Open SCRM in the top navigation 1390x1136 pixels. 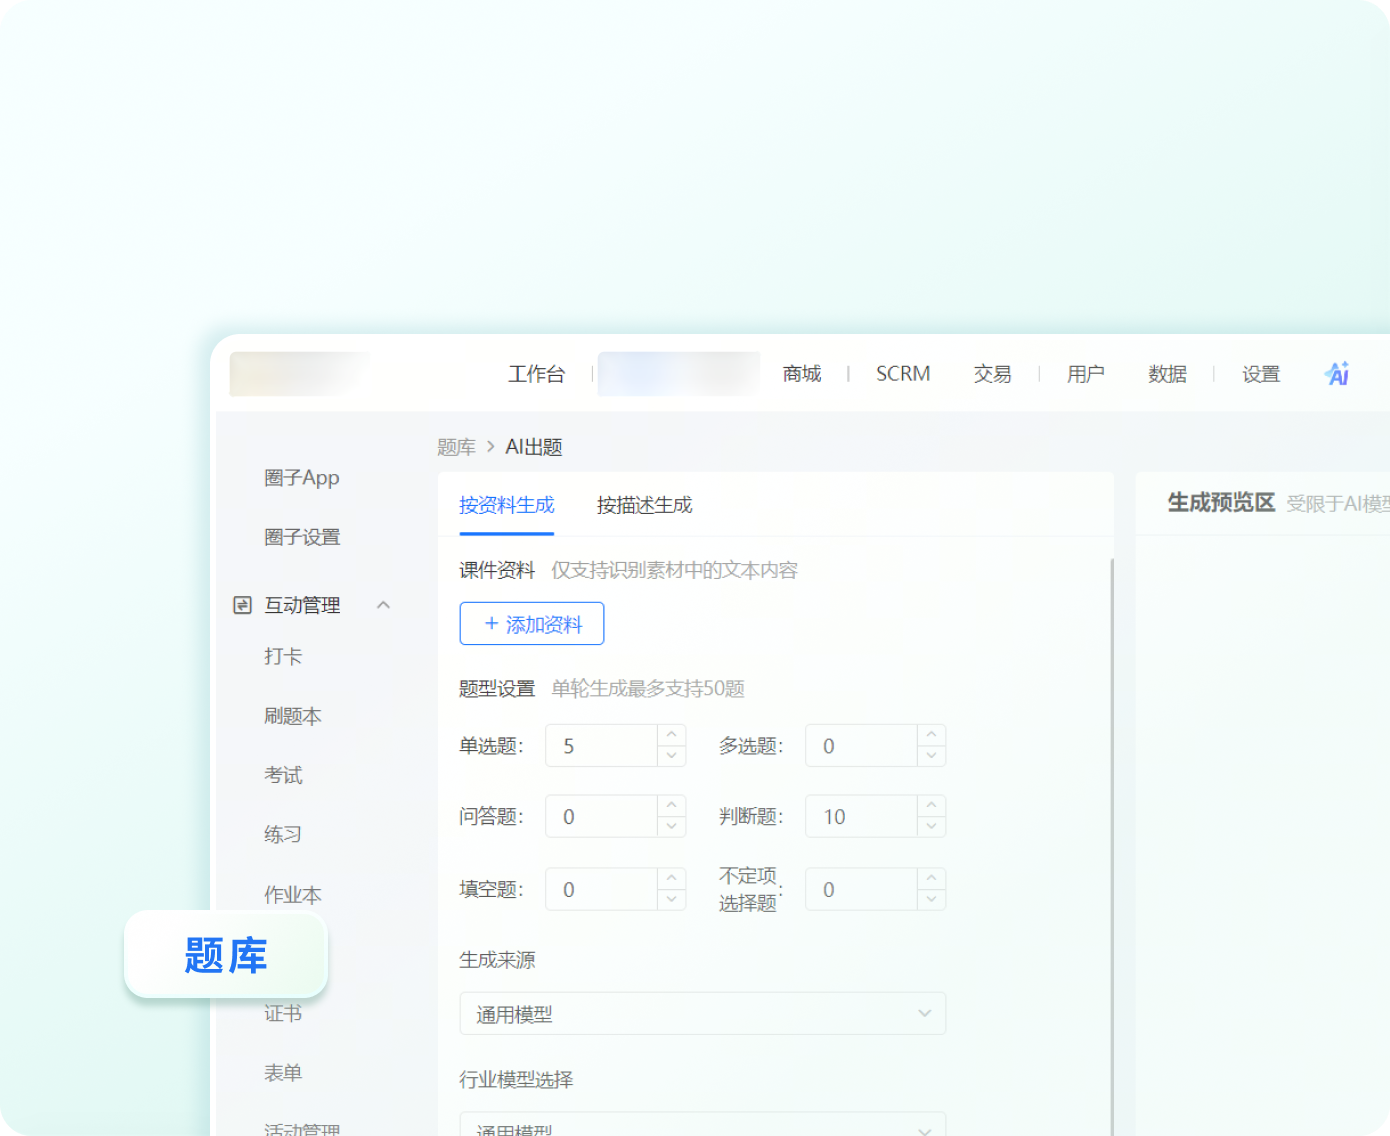[903, 374]
